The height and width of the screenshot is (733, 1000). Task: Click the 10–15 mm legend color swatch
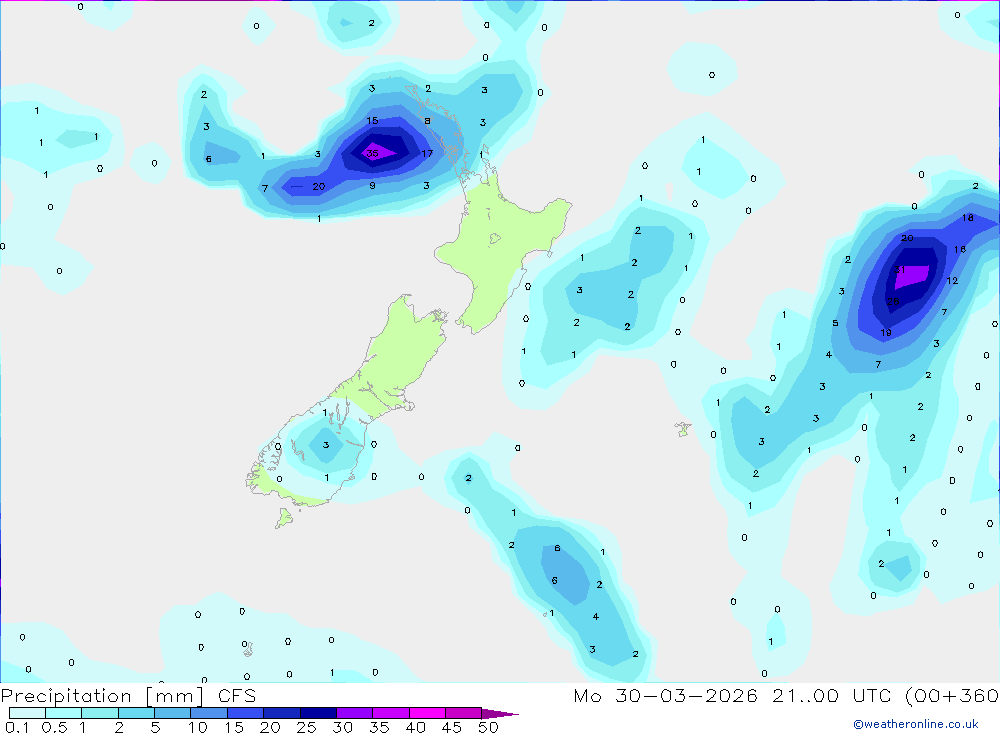[209, 713]
